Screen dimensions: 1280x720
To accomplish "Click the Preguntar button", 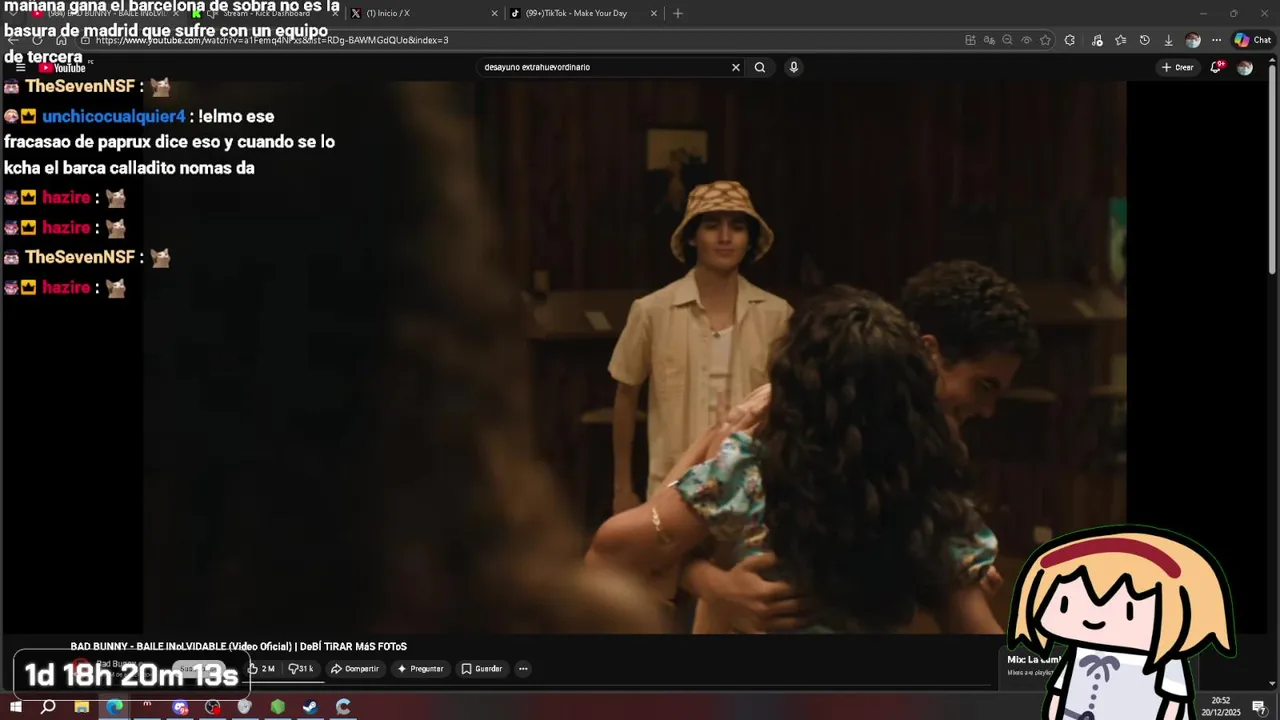I will pyautogui.click(x=420, y=669).
